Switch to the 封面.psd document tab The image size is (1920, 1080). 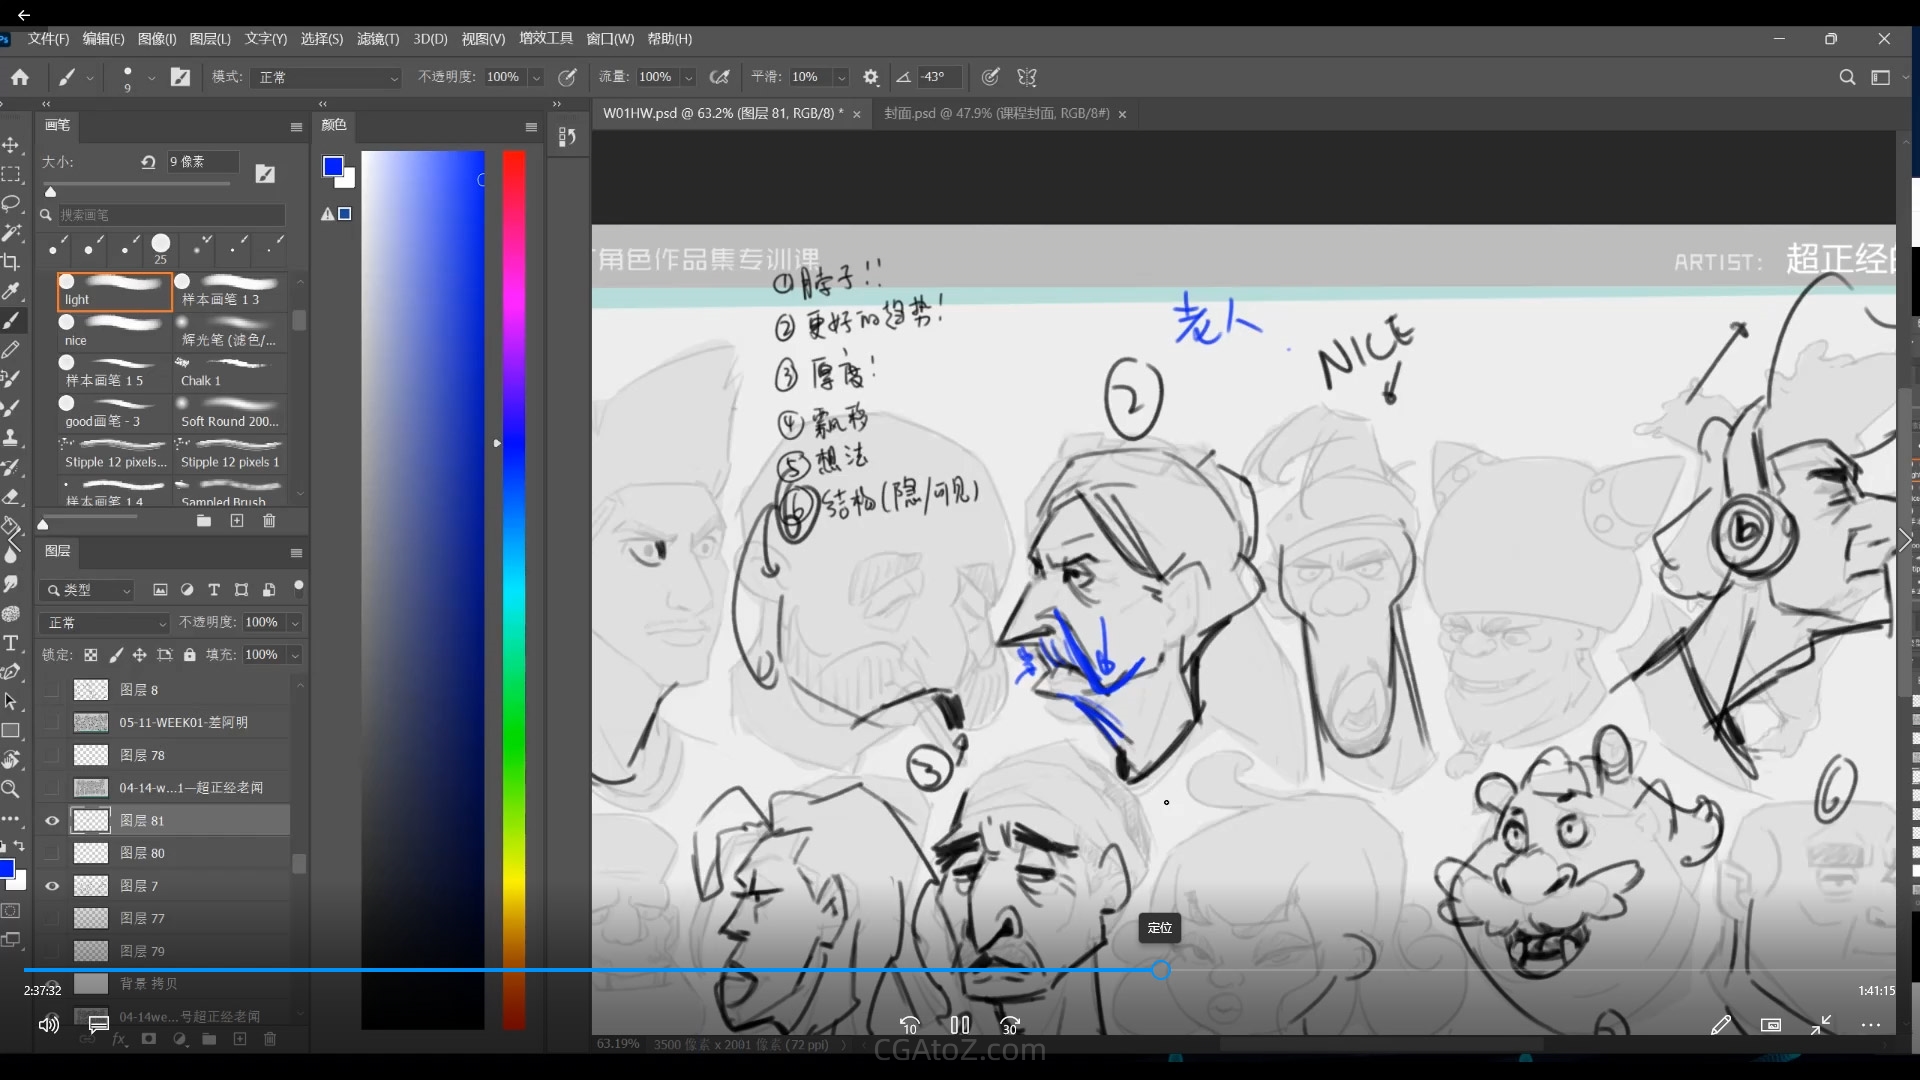click(996, 114)
